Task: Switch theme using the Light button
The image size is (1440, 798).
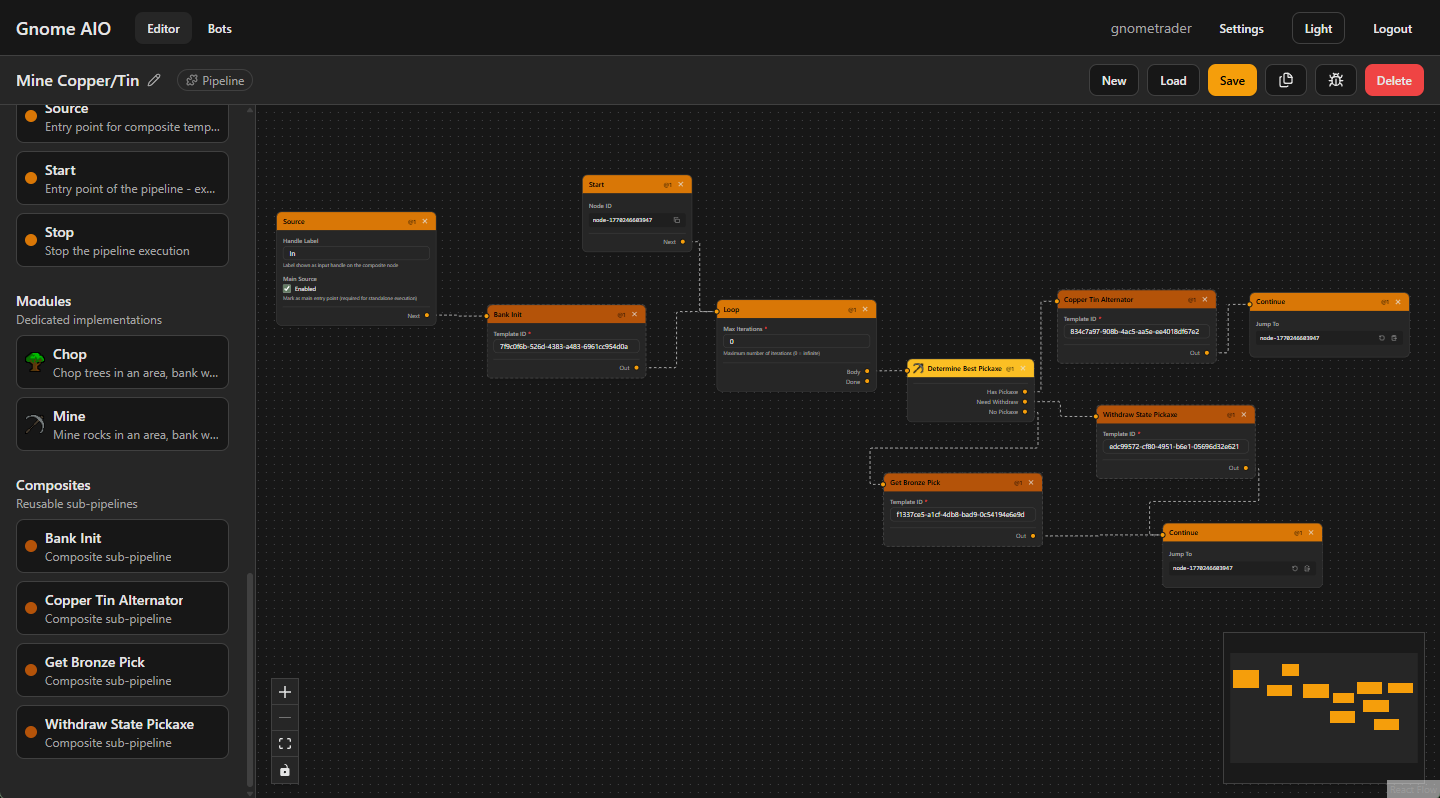Action: pyautogui.click(x=1318, y=29)
